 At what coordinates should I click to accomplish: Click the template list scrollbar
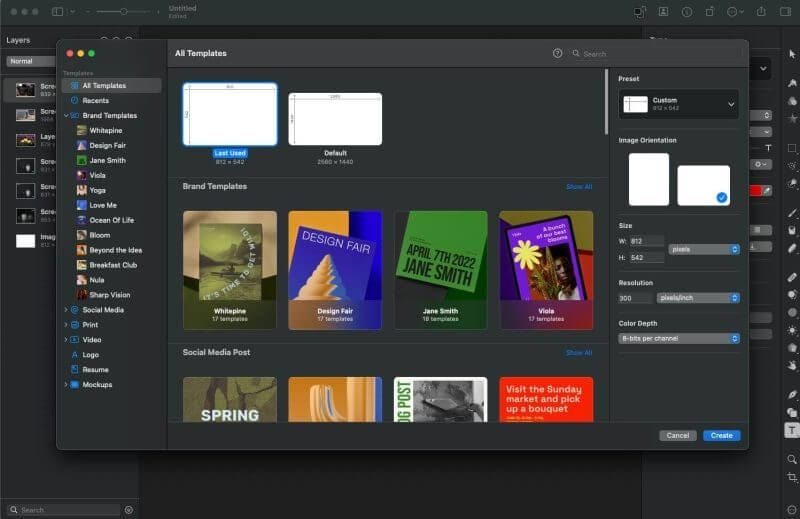(606, 102)
